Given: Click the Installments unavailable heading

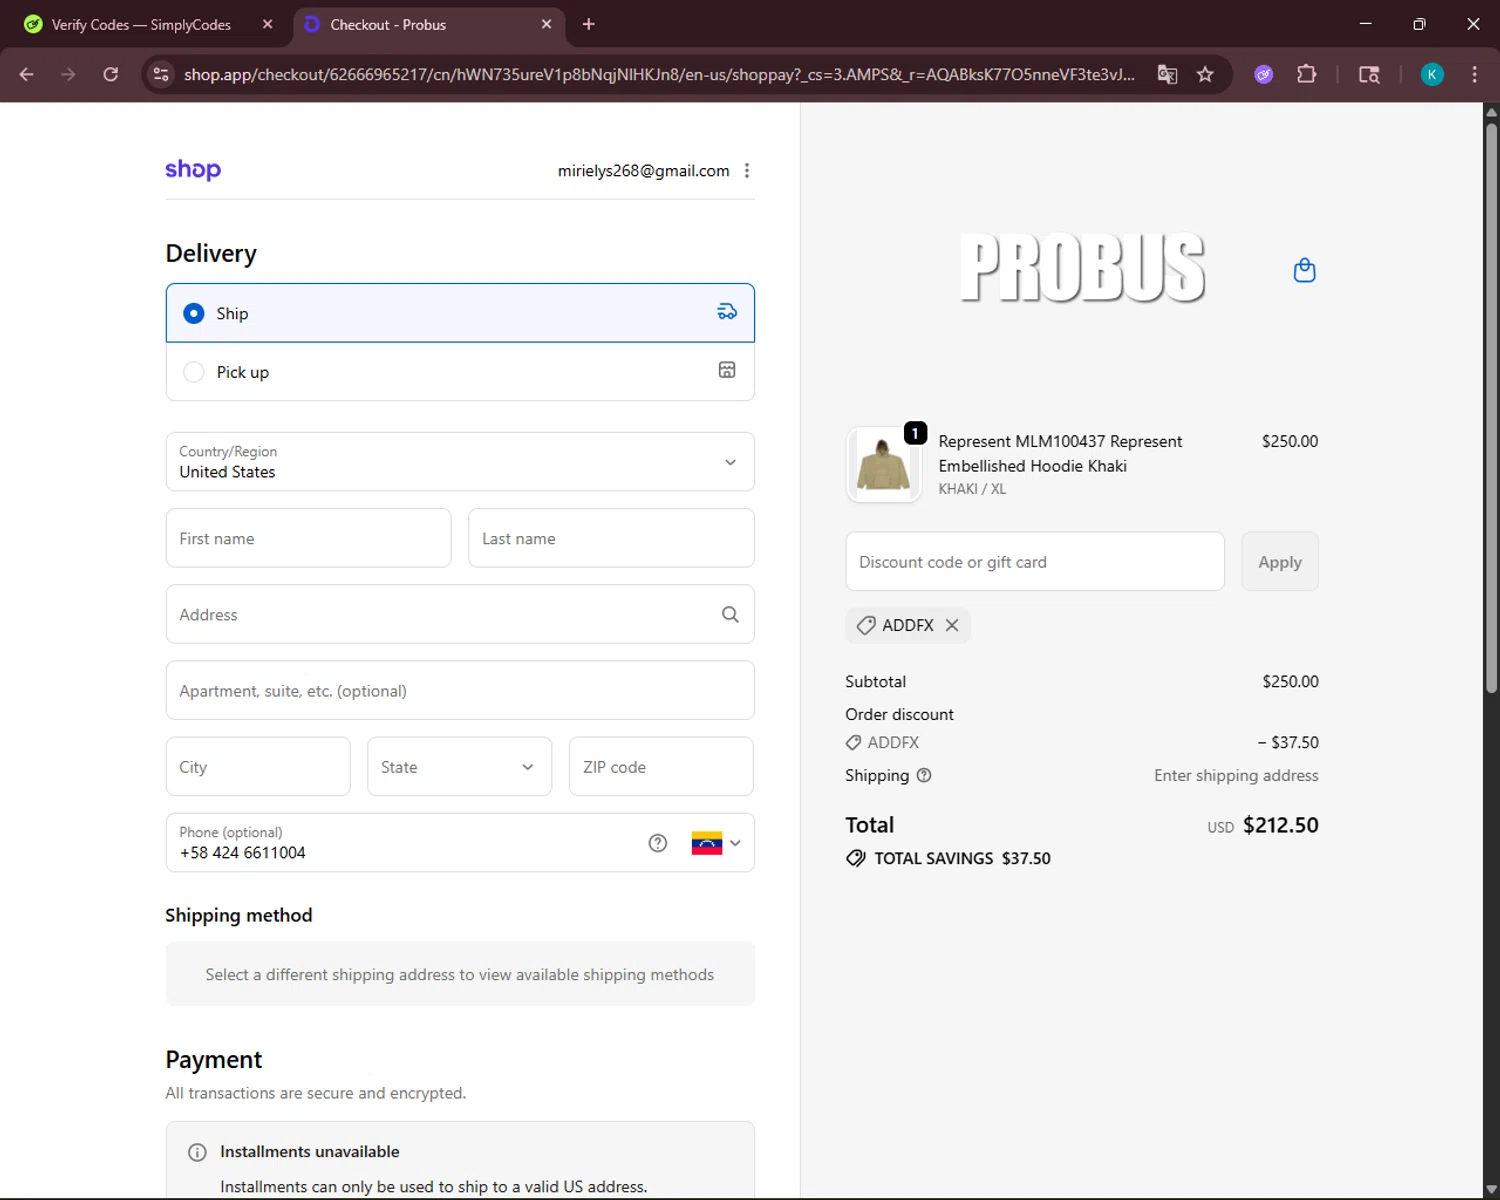Looking at the screenshot, I should coord(309,1152).
